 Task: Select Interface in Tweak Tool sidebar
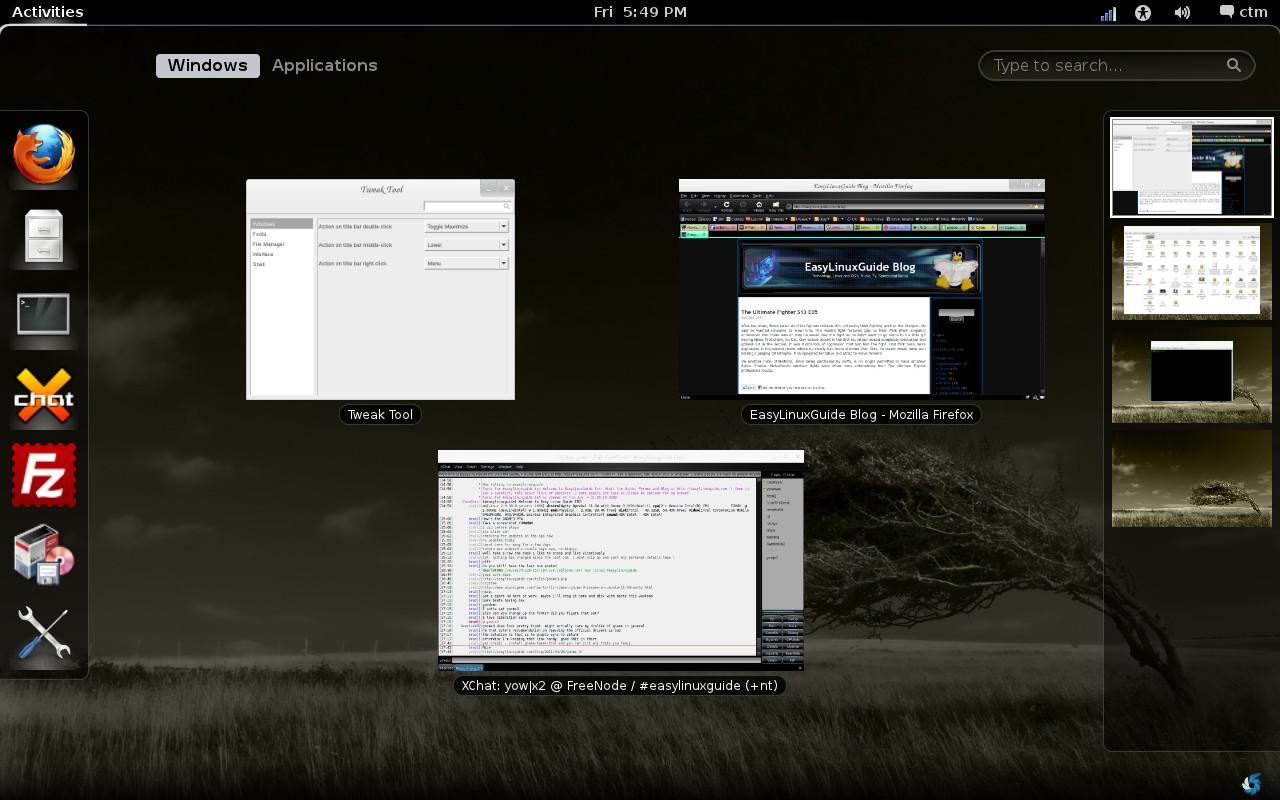[x=280, y=254]
